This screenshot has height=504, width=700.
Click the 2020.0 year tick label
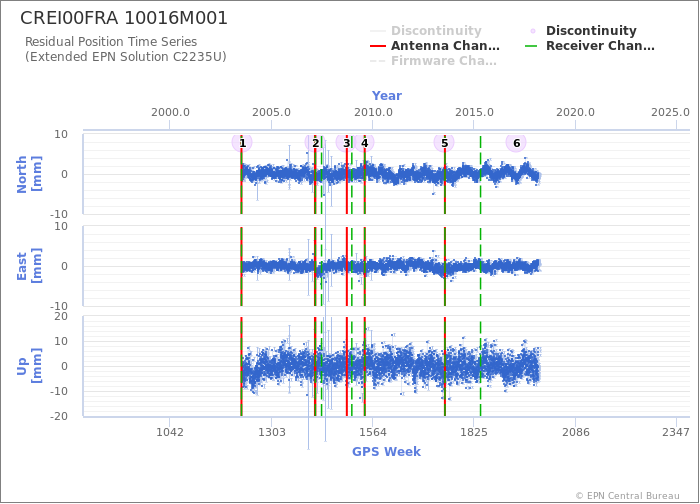tap(575, 112)
